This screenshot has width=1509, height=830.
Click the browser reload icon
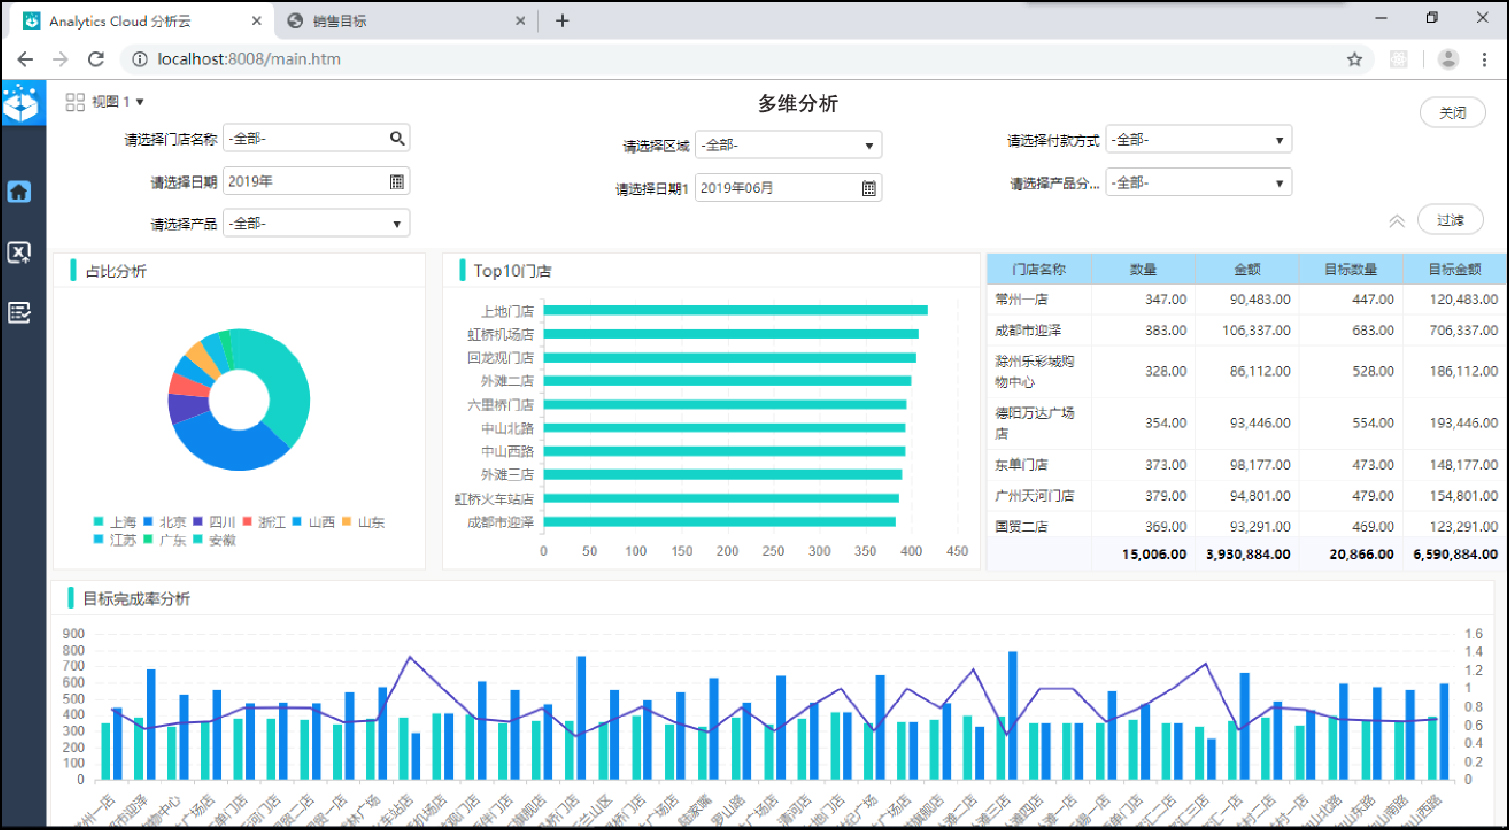click(96, 59)
